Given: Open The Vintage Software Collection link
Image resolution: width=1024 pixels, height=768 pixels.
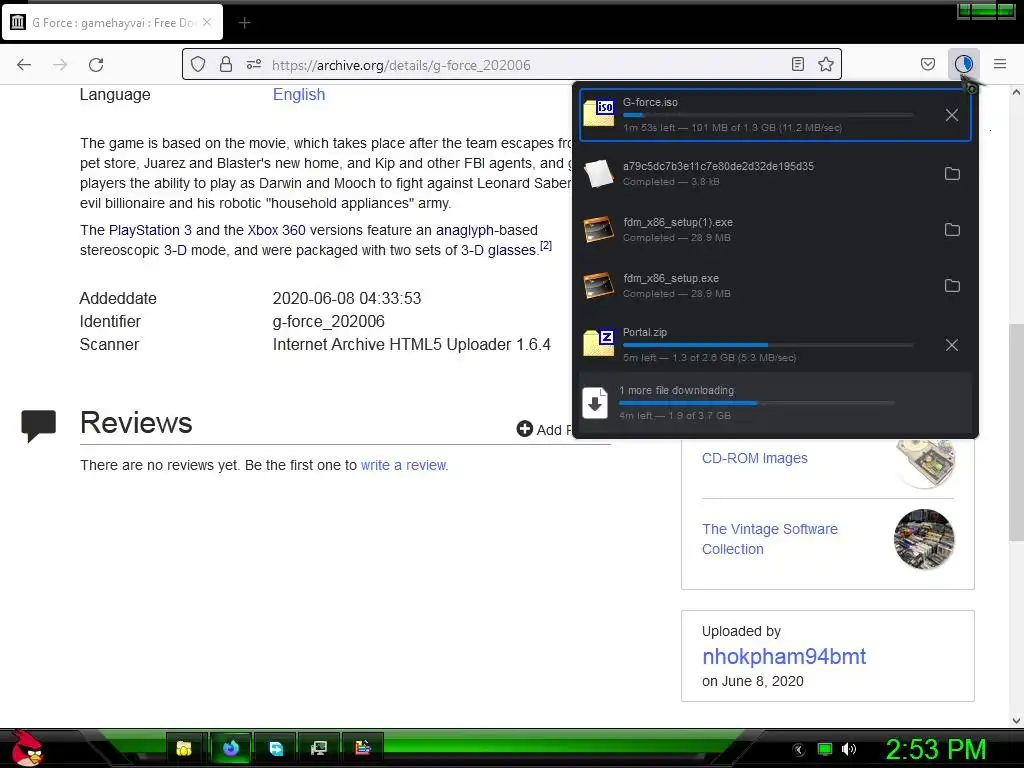Looking at the screenshot, I should pyautogui.click(x=769, y=539).
